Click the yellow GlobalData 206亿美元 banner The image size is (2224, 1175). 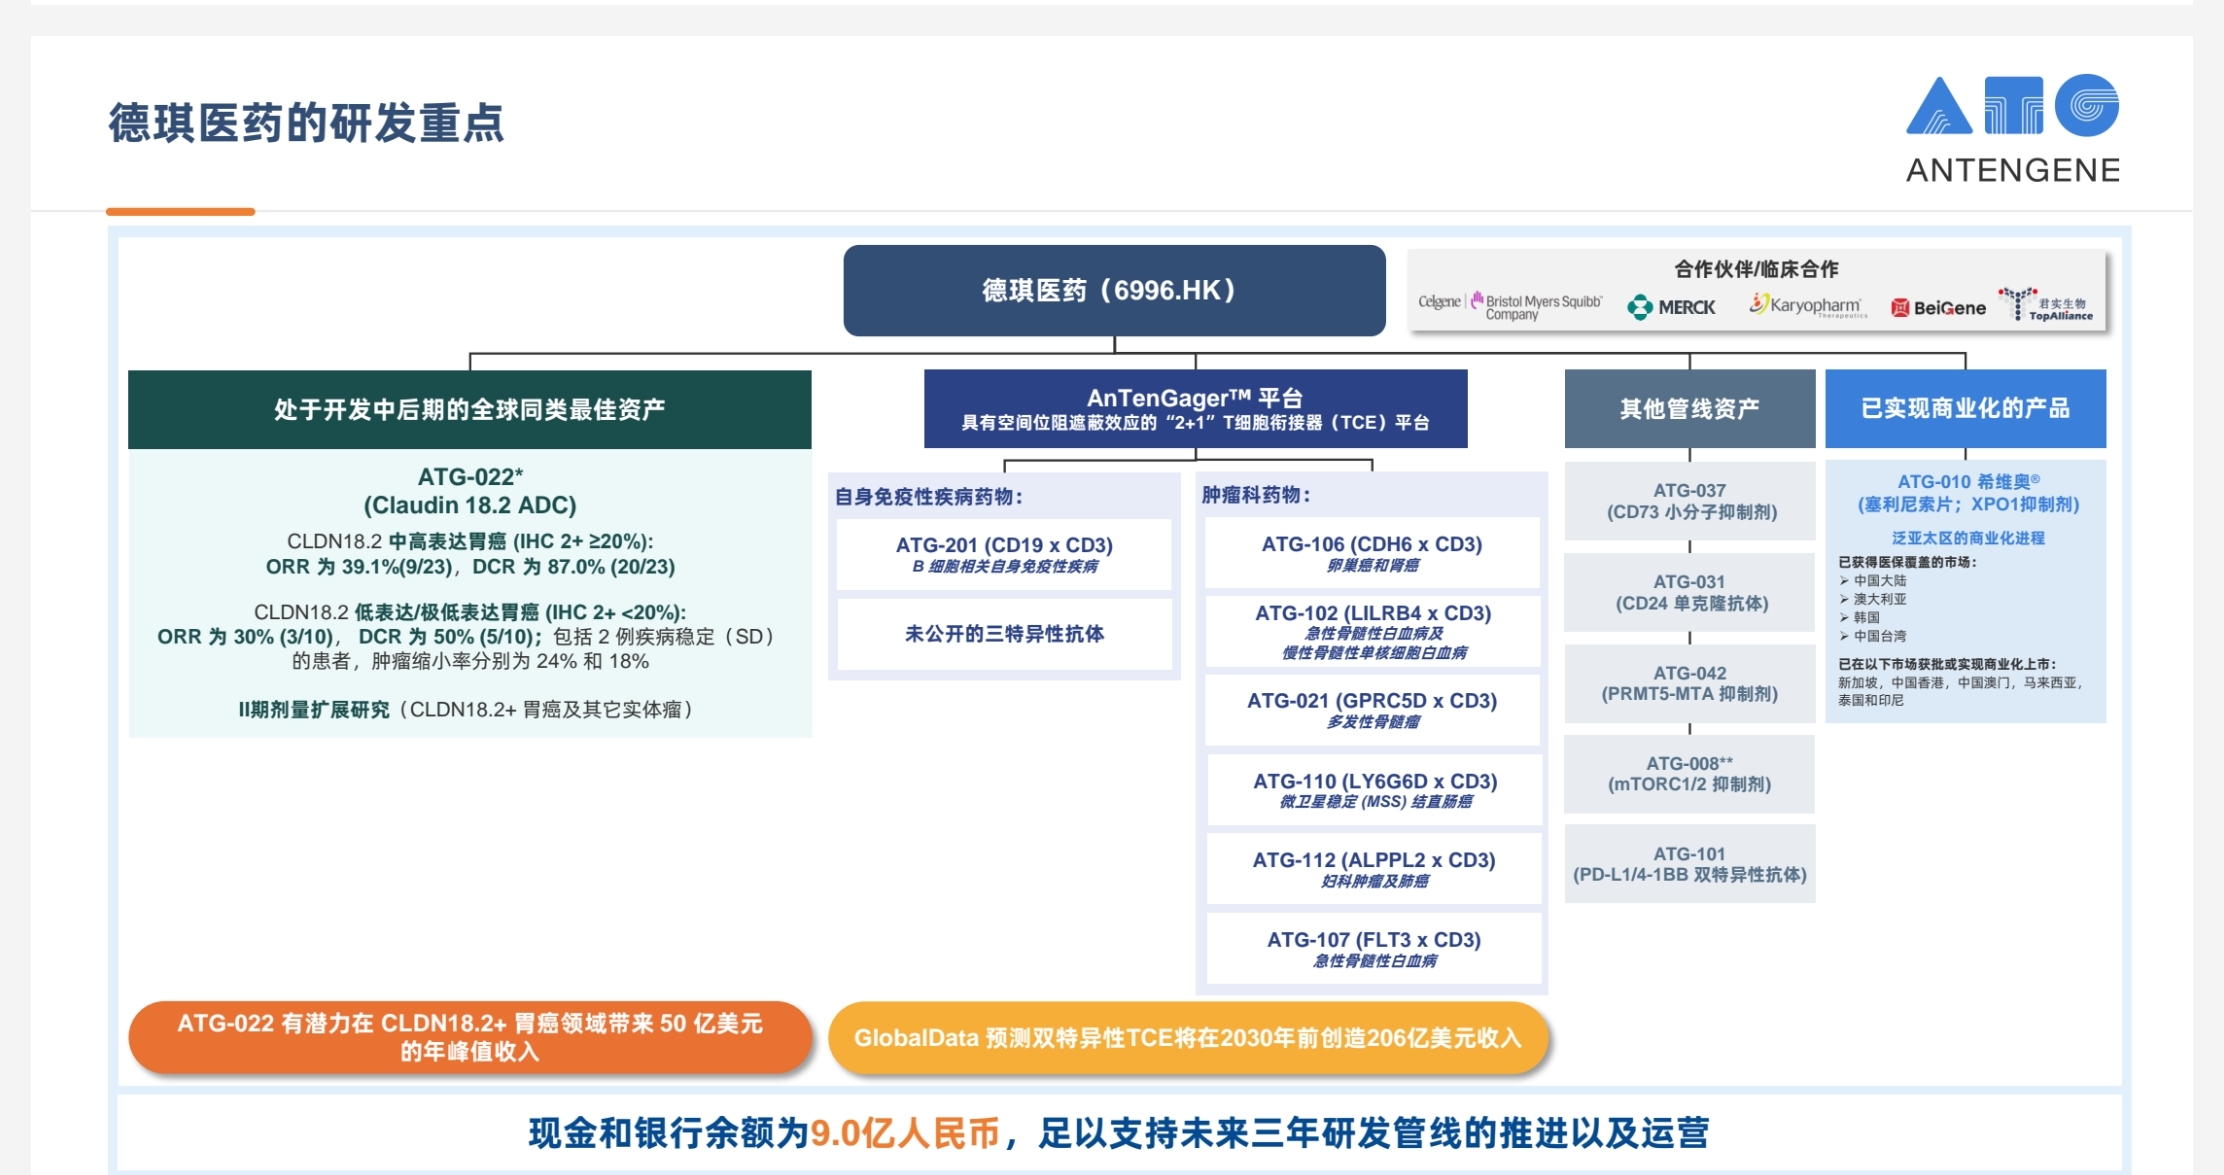pos(1188,1038)
